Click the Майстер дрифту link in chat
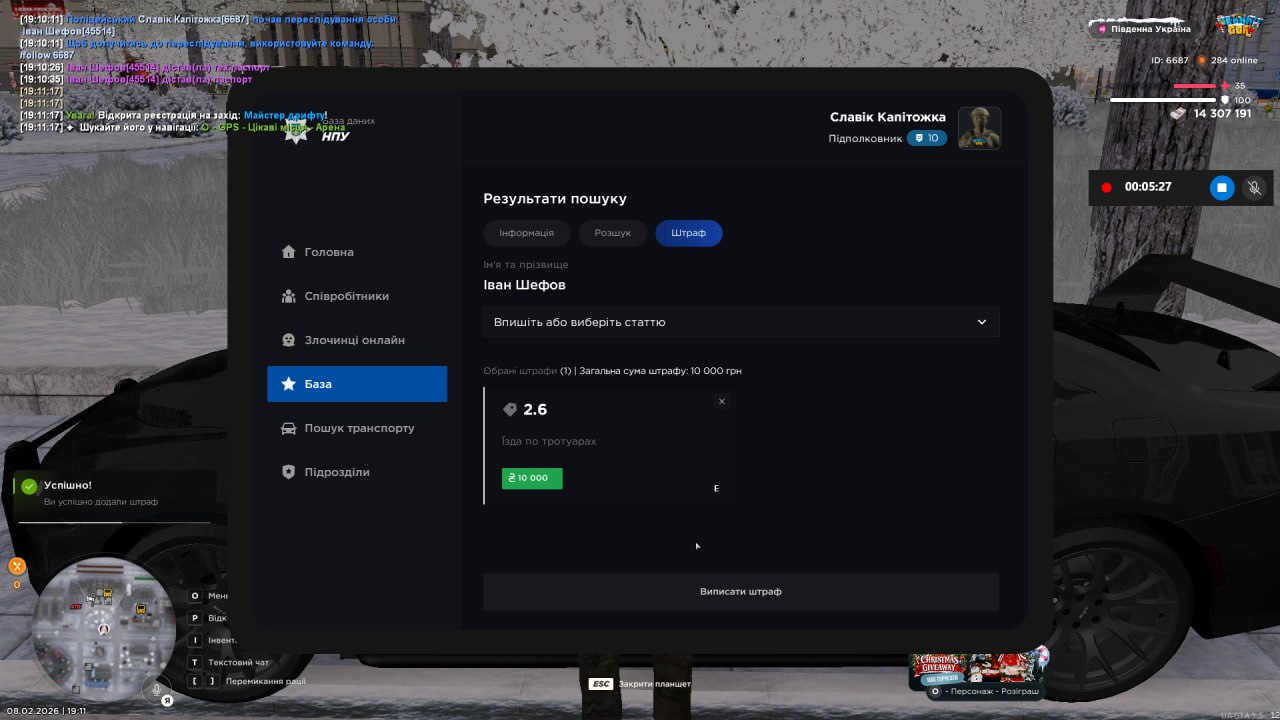 pyautogui.click(x=284, y=115)
